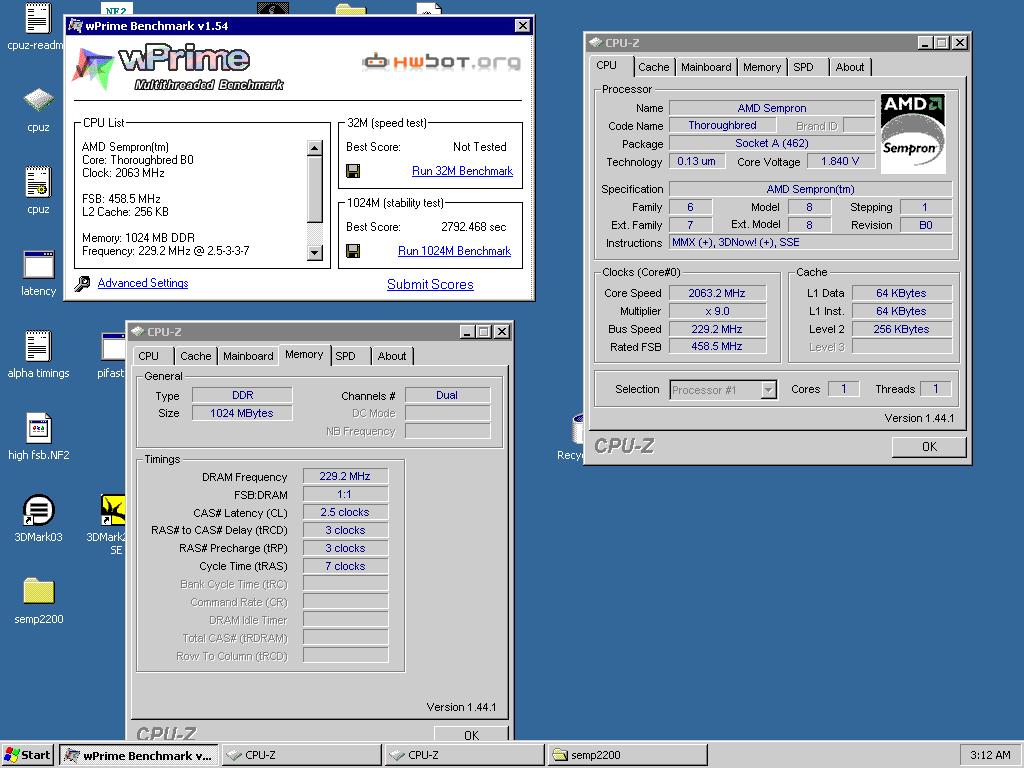The image size is (1024, 768).
Task: Click the Code Name Thoroughbred field
Action: [722, 125]
